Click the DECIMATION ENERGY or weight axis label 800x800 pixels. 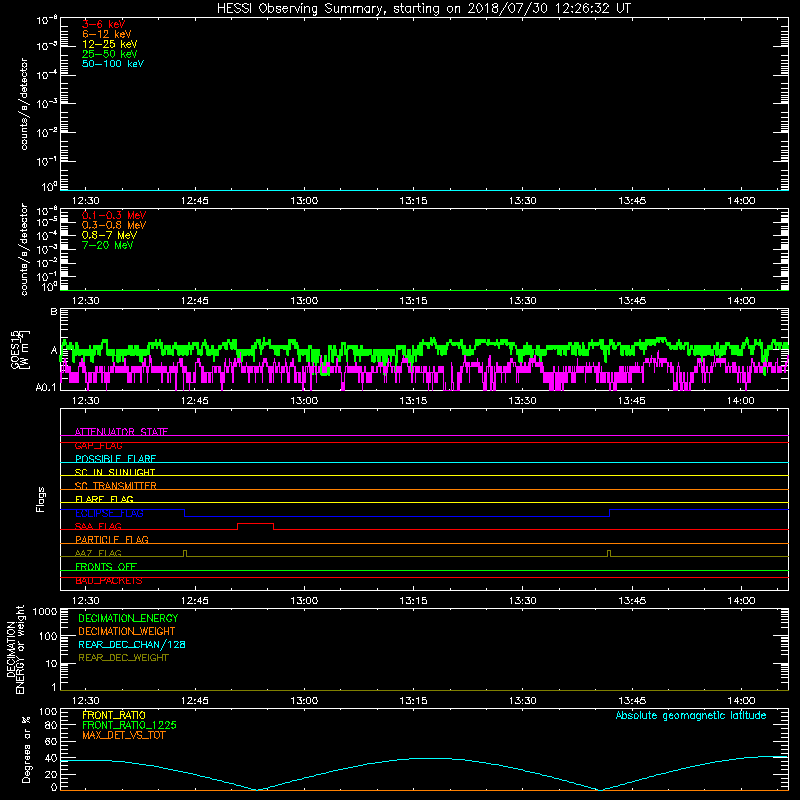(x=15, y=649)
